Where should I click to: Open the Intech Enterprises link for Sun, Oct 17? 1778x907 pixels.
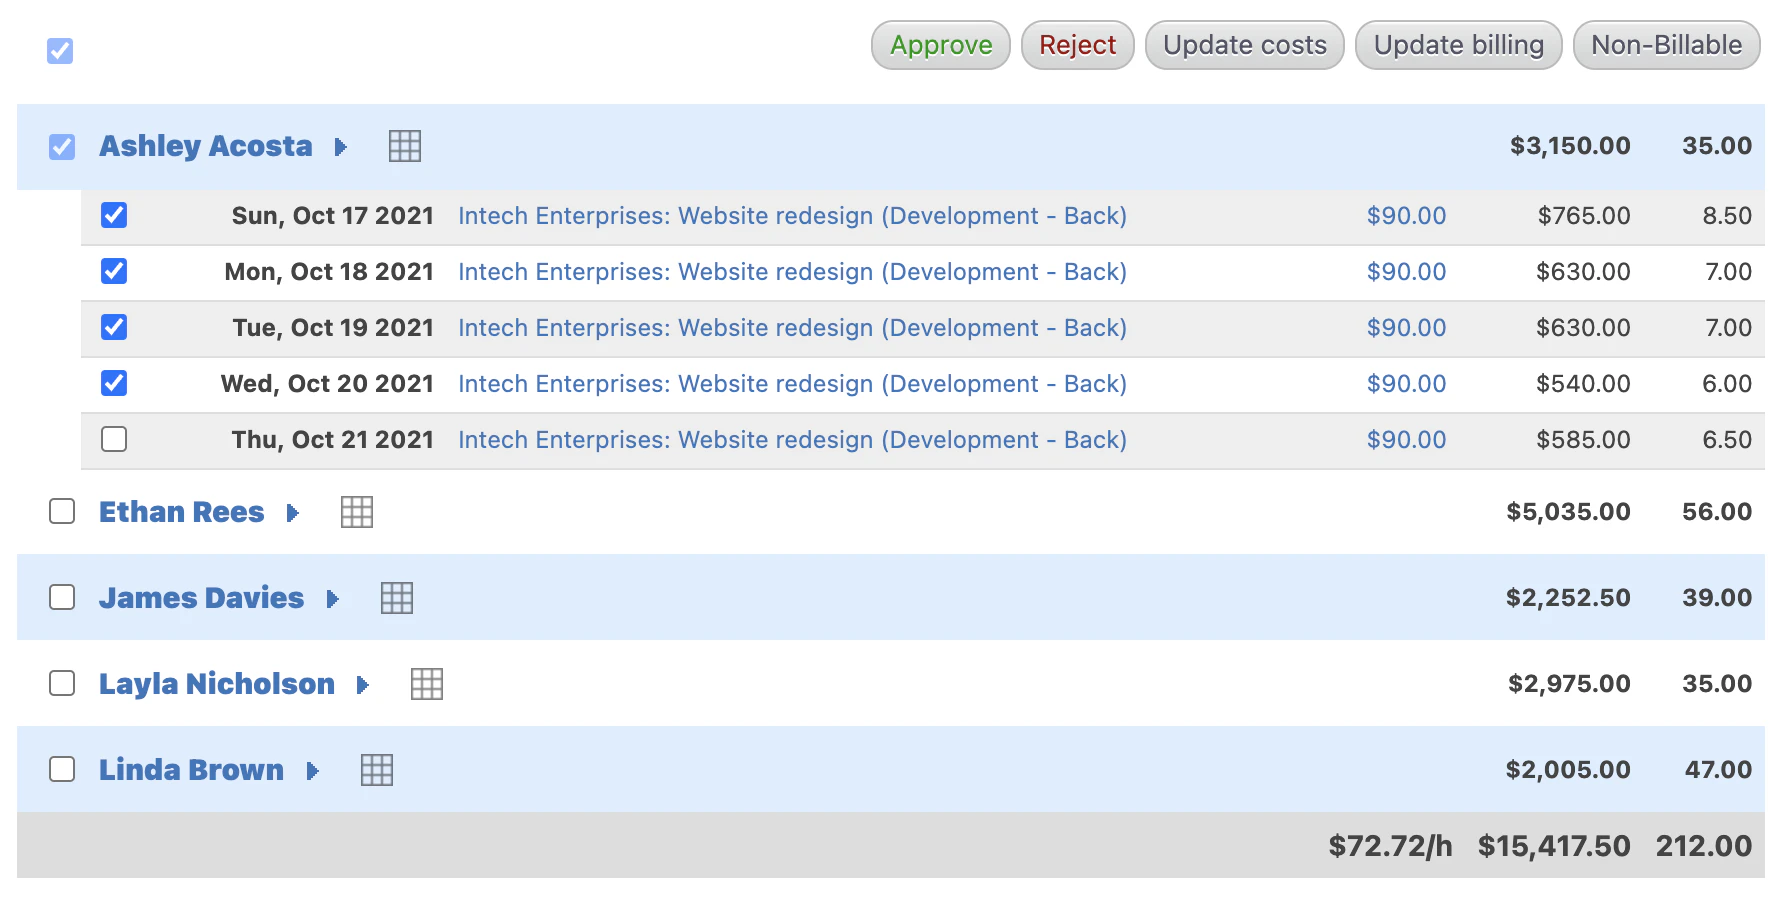(x=792, y=215)
